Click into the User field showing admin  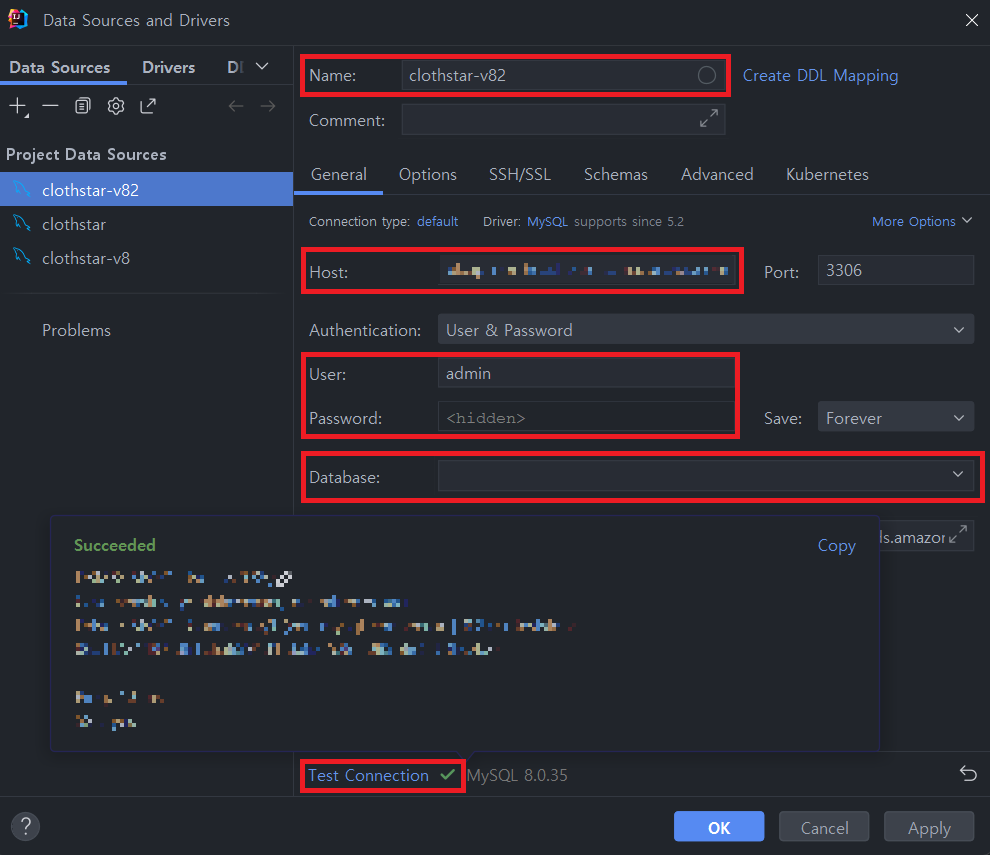(586, 373)
